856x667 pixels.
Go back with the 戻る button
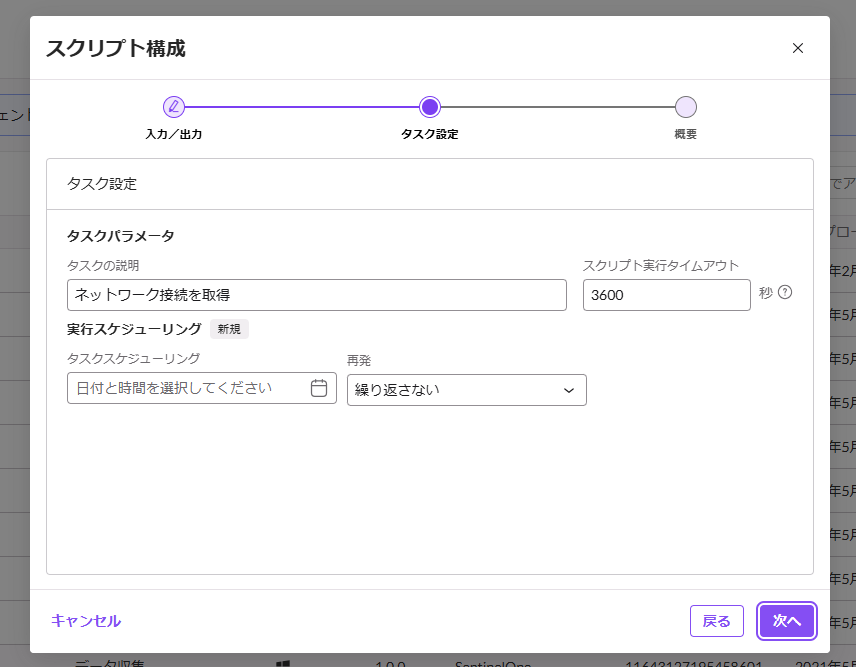point(716,621)
